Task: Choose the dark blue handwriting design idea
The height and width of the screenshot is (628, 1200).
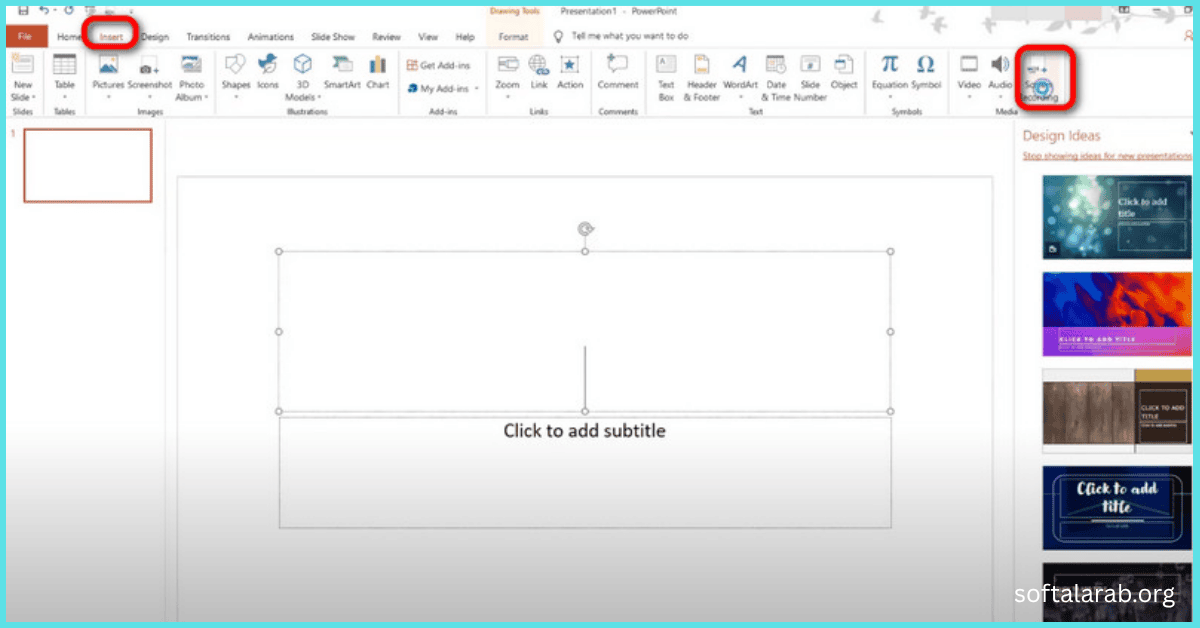Action: tap(1117, 508)
